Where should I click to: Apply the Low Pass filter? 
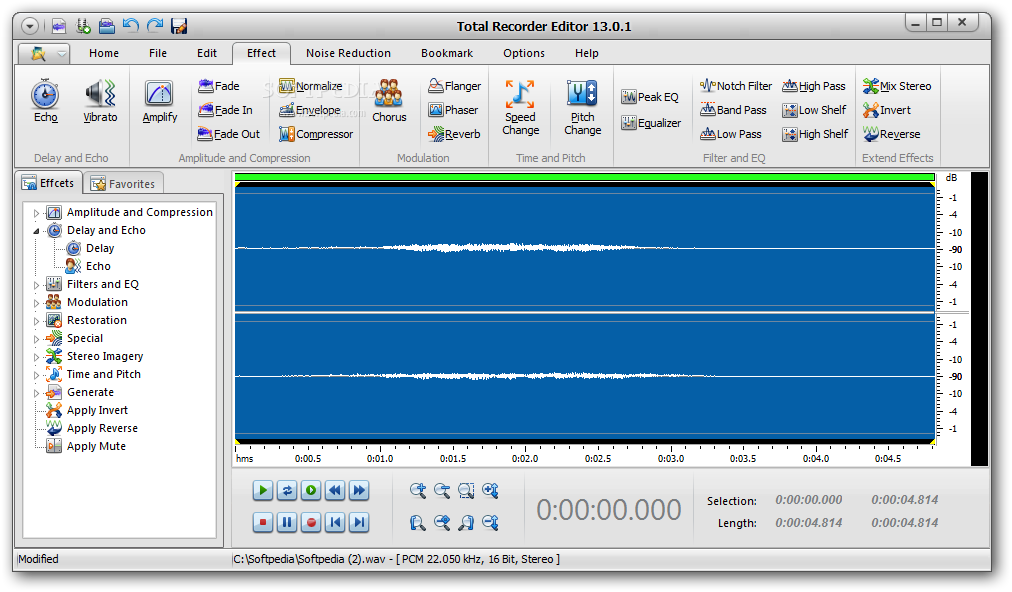tap(731, 134)
